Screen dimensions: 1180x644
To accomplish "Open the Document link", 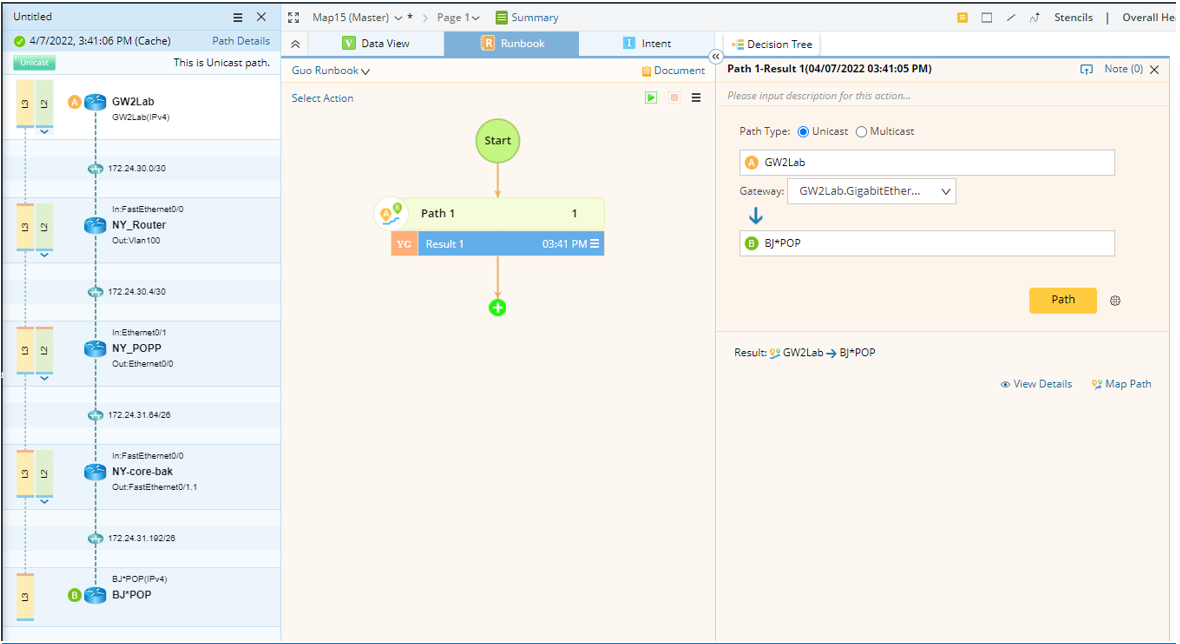I will tap(674, 71).
